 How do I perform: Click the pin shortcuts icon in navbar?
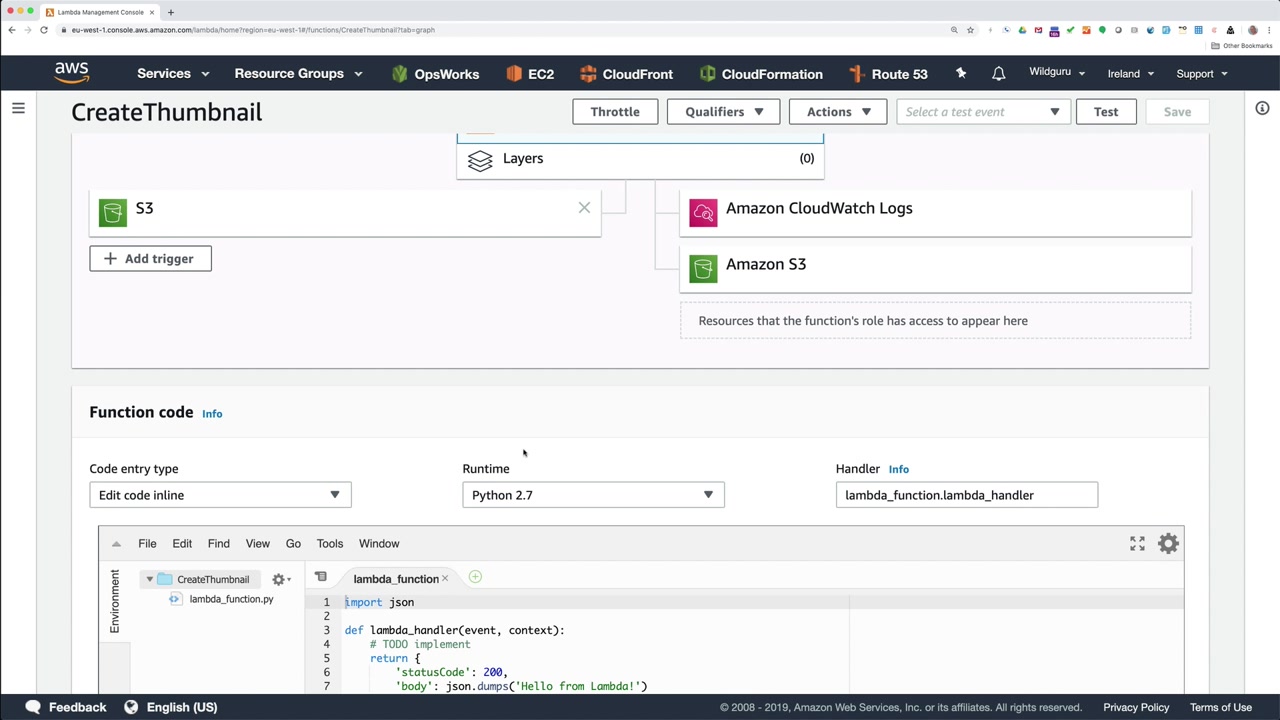click(961, 74)
